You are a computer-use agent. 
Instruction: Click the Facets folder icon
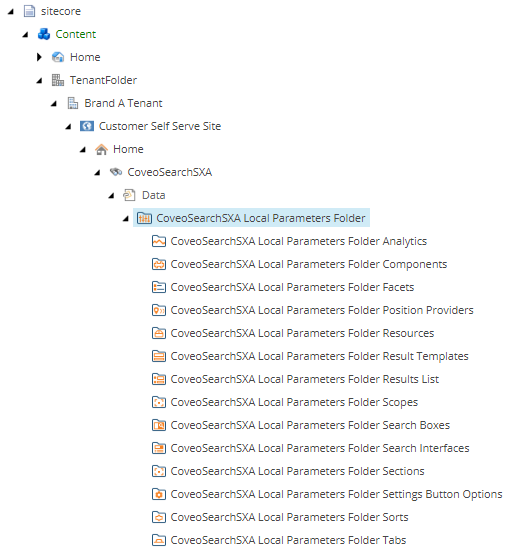(159, 287)
